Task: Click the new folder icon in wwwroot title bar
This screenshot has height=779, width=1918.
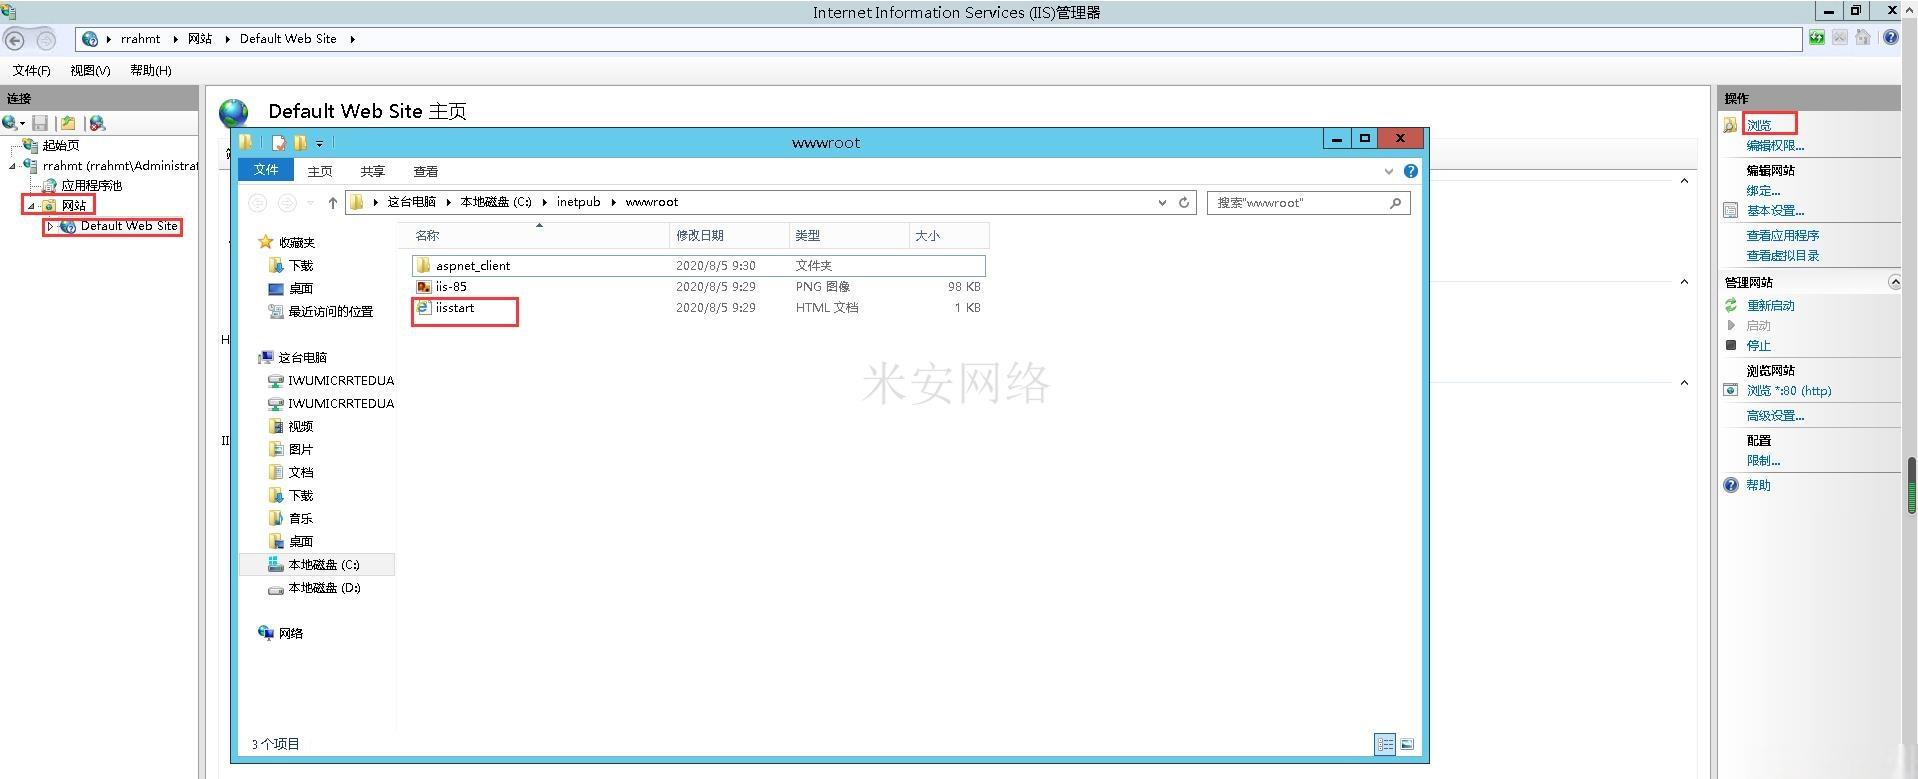Action: pos(300,143)
